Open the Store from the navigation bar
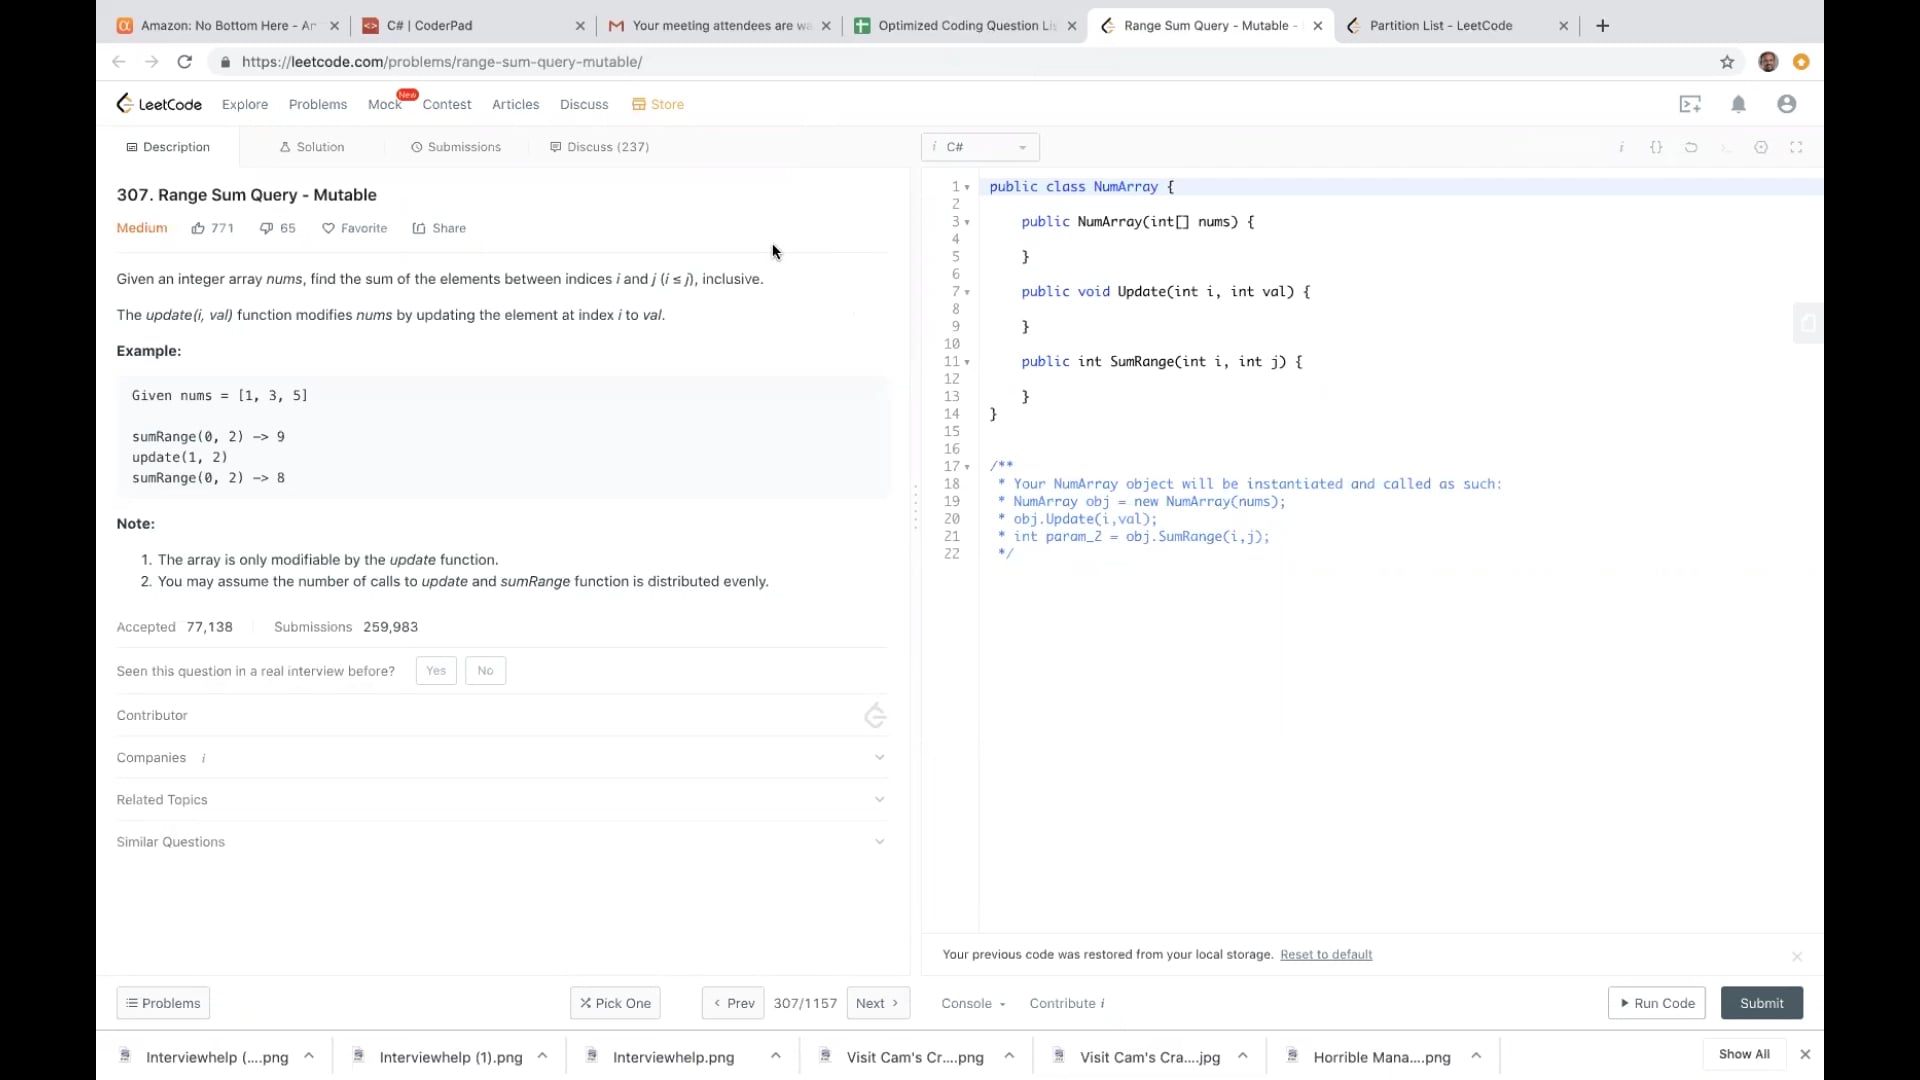The image size is (1920, 1080). click(x=657, y=104)
